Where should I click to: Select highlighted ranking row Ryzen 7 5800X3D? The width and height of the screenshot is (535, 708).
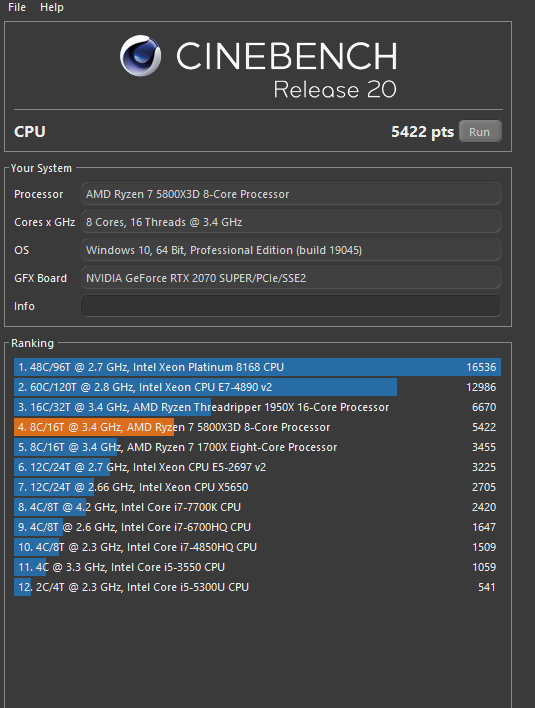[x=257, y=427]
